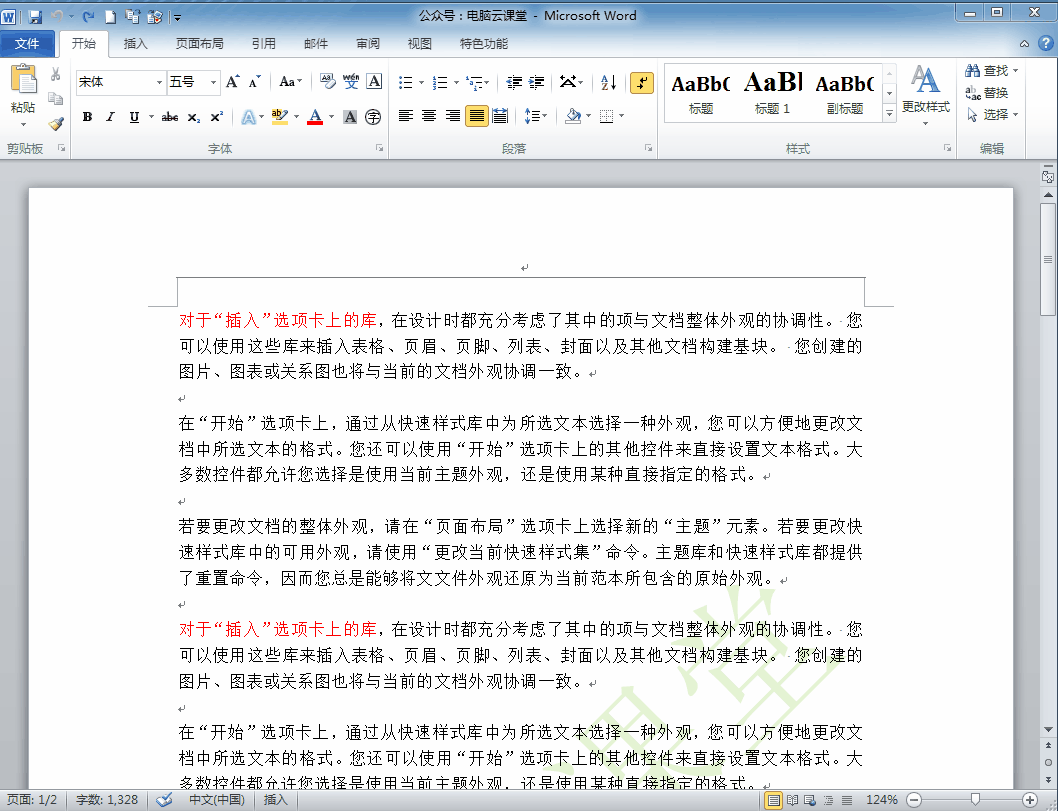This screenshot has width=1058, height=811.
Task: Open the 文件 File tab
Action: (27, 44)
